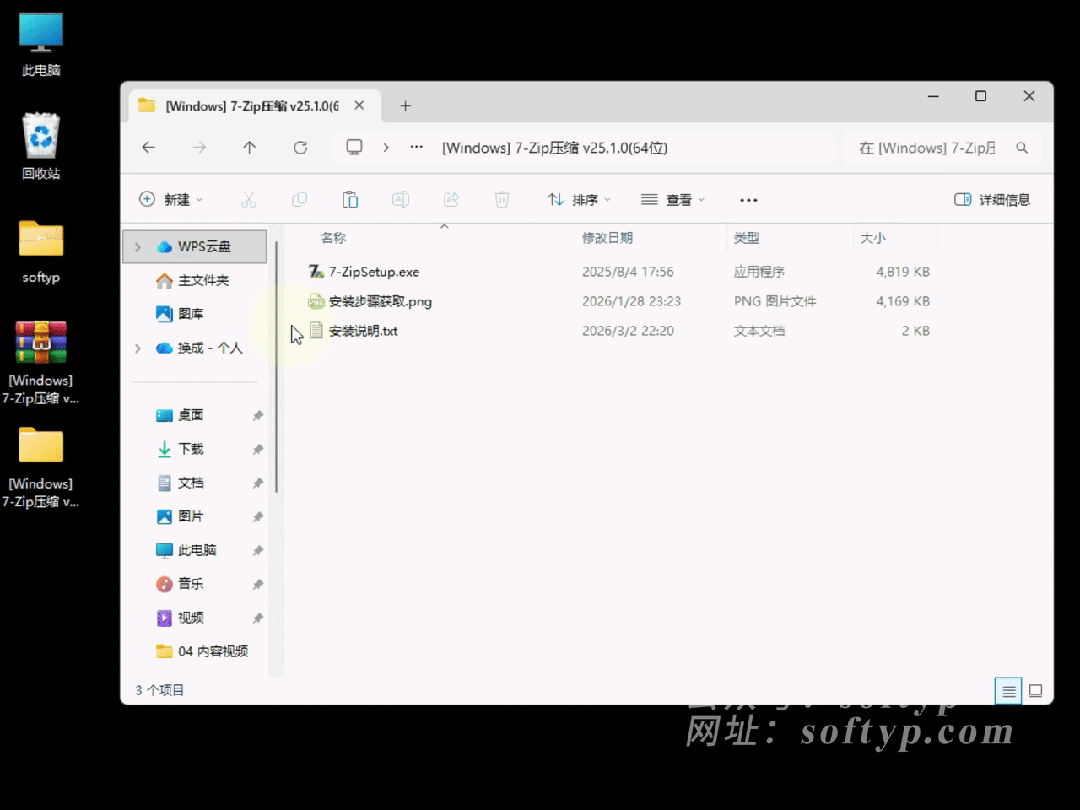Sort by 大小 column header
This screenshot has height=810, width=1080.
[x=873, y=238]
